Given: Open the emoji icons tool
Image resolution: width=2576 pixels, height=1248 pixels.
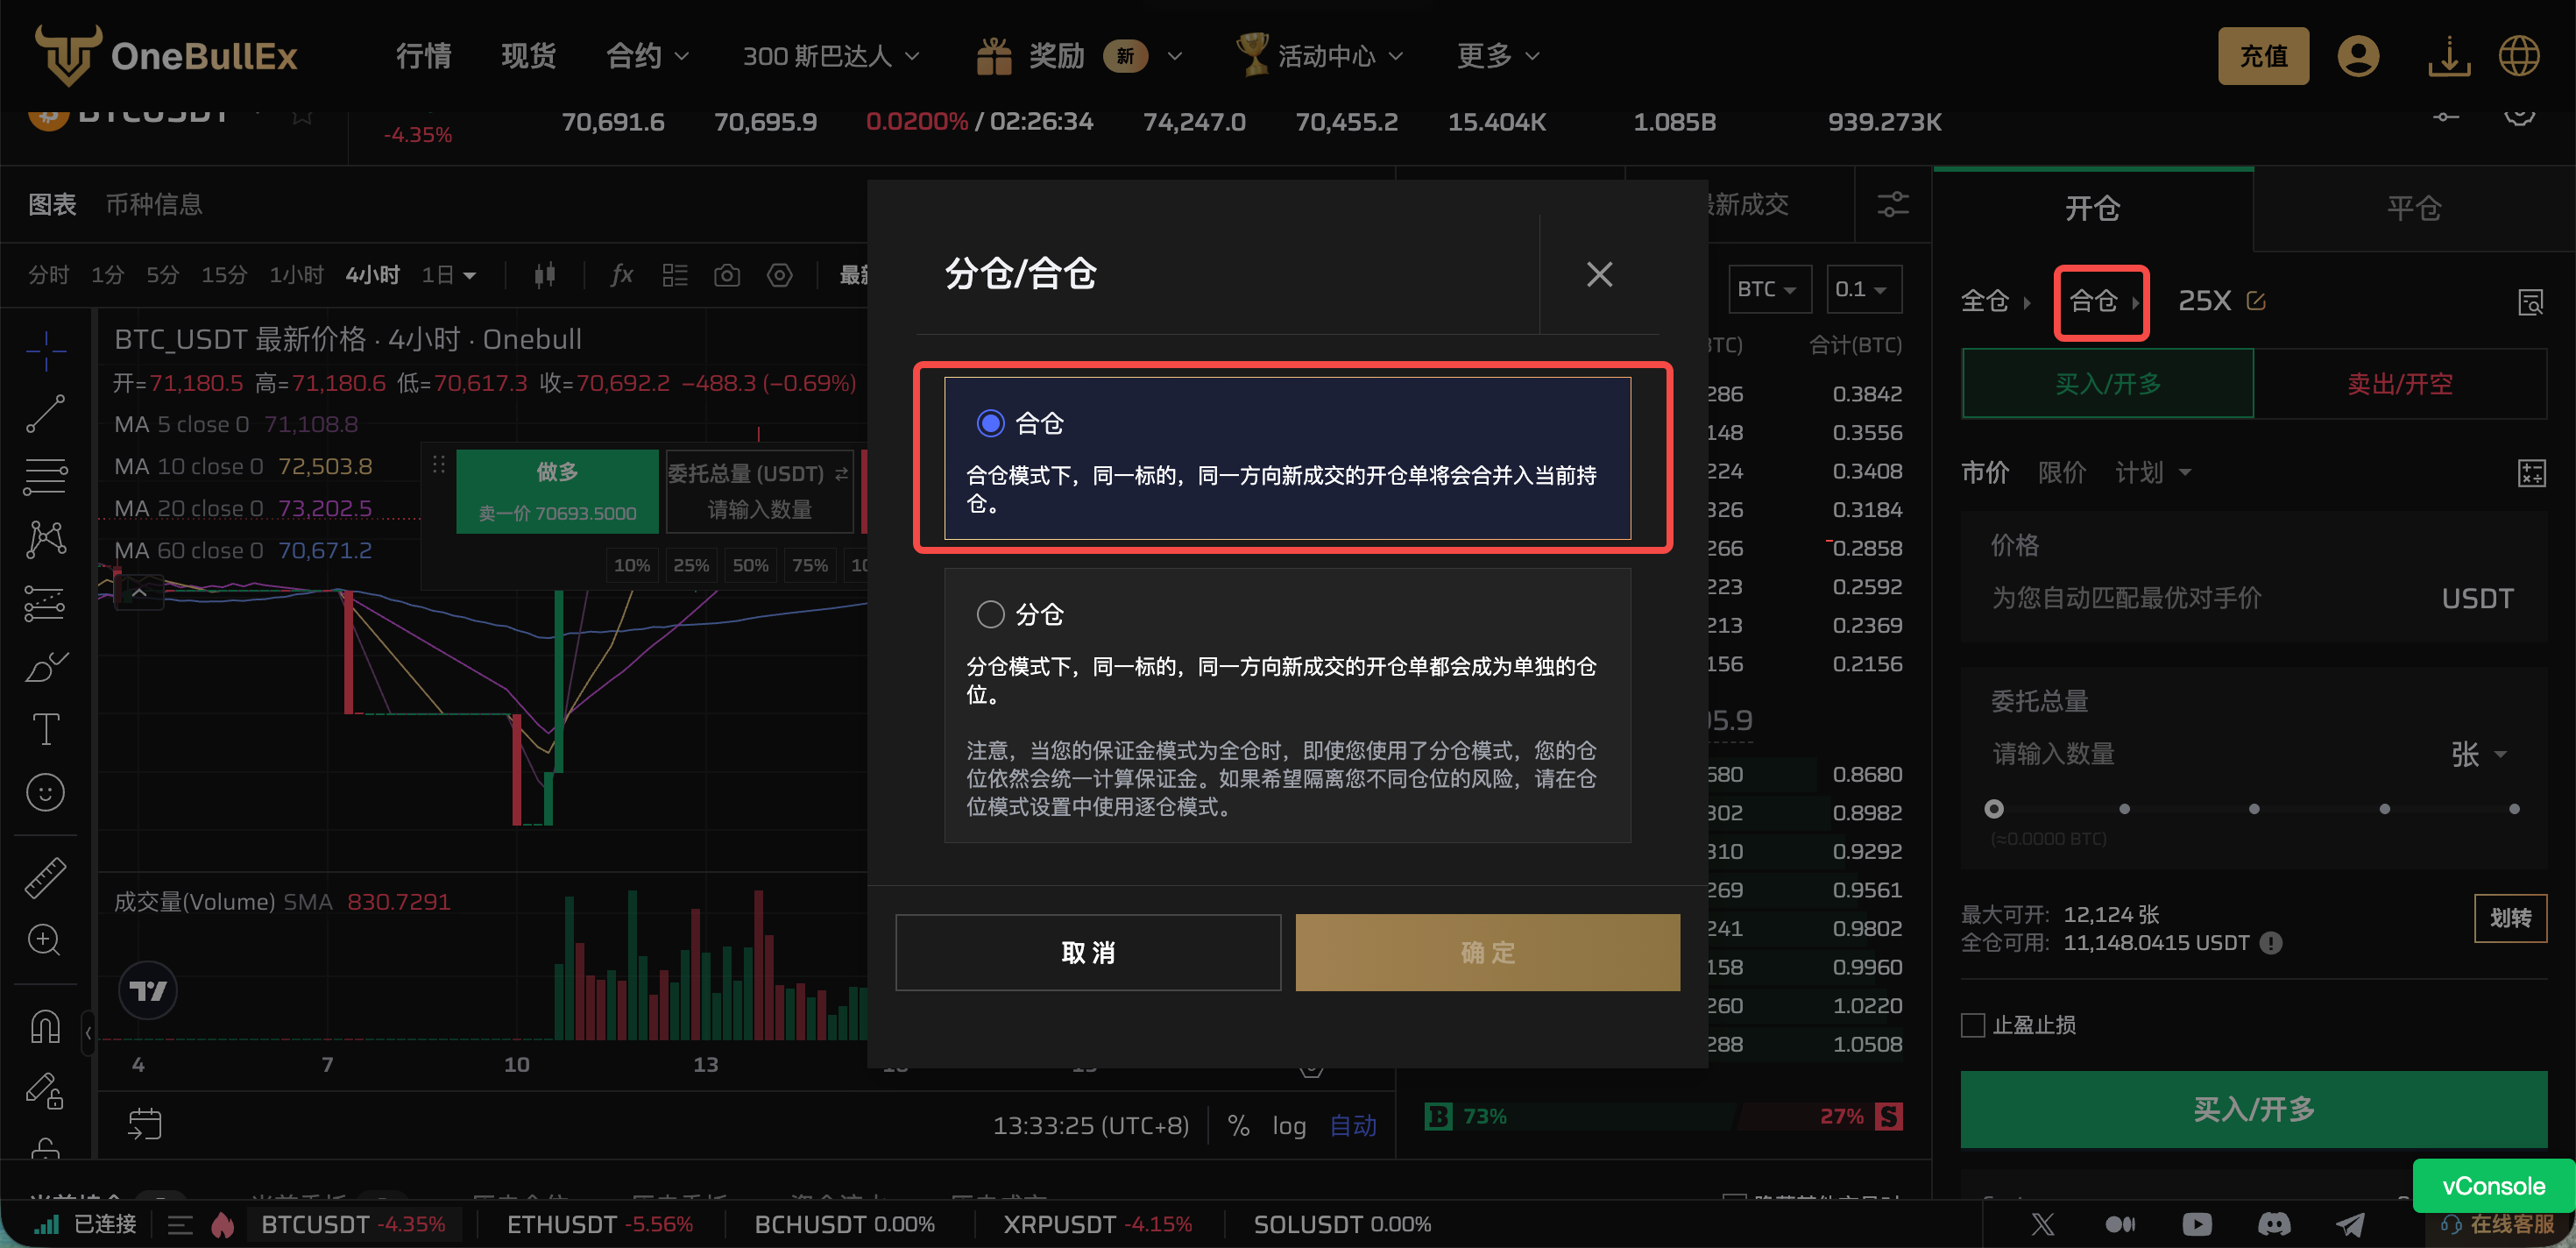Looking at the screenshot, I should click(x=46, y=793).
